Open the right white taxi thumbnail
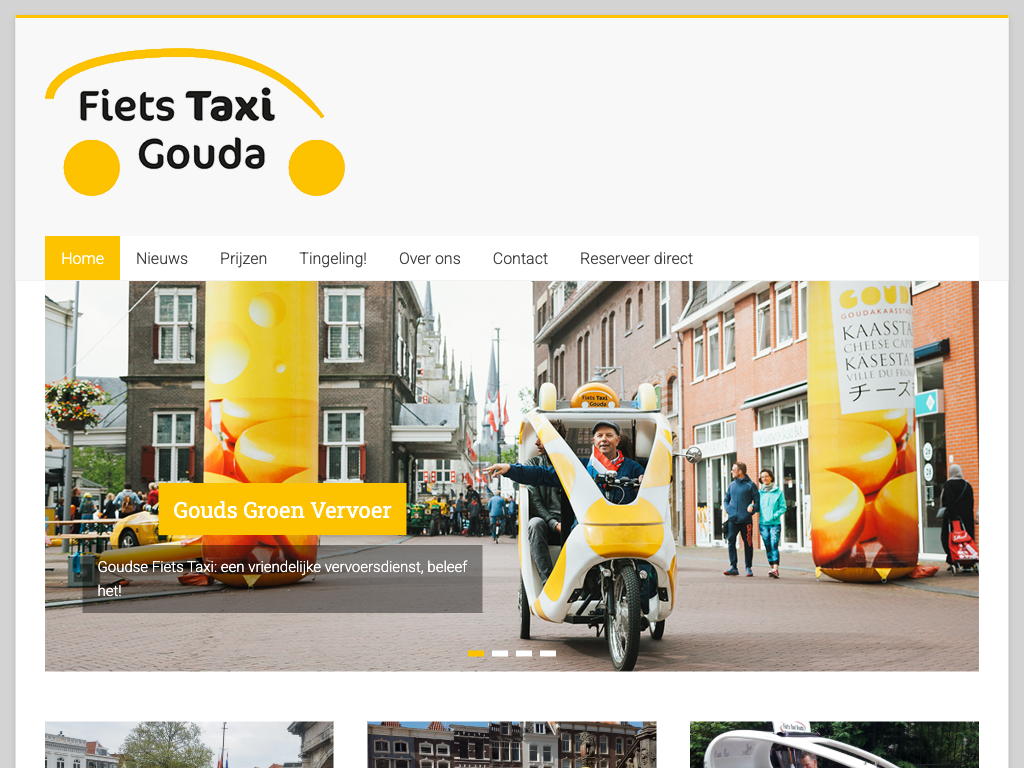Viewport: 1024px width, 768px height. [834, 745]
